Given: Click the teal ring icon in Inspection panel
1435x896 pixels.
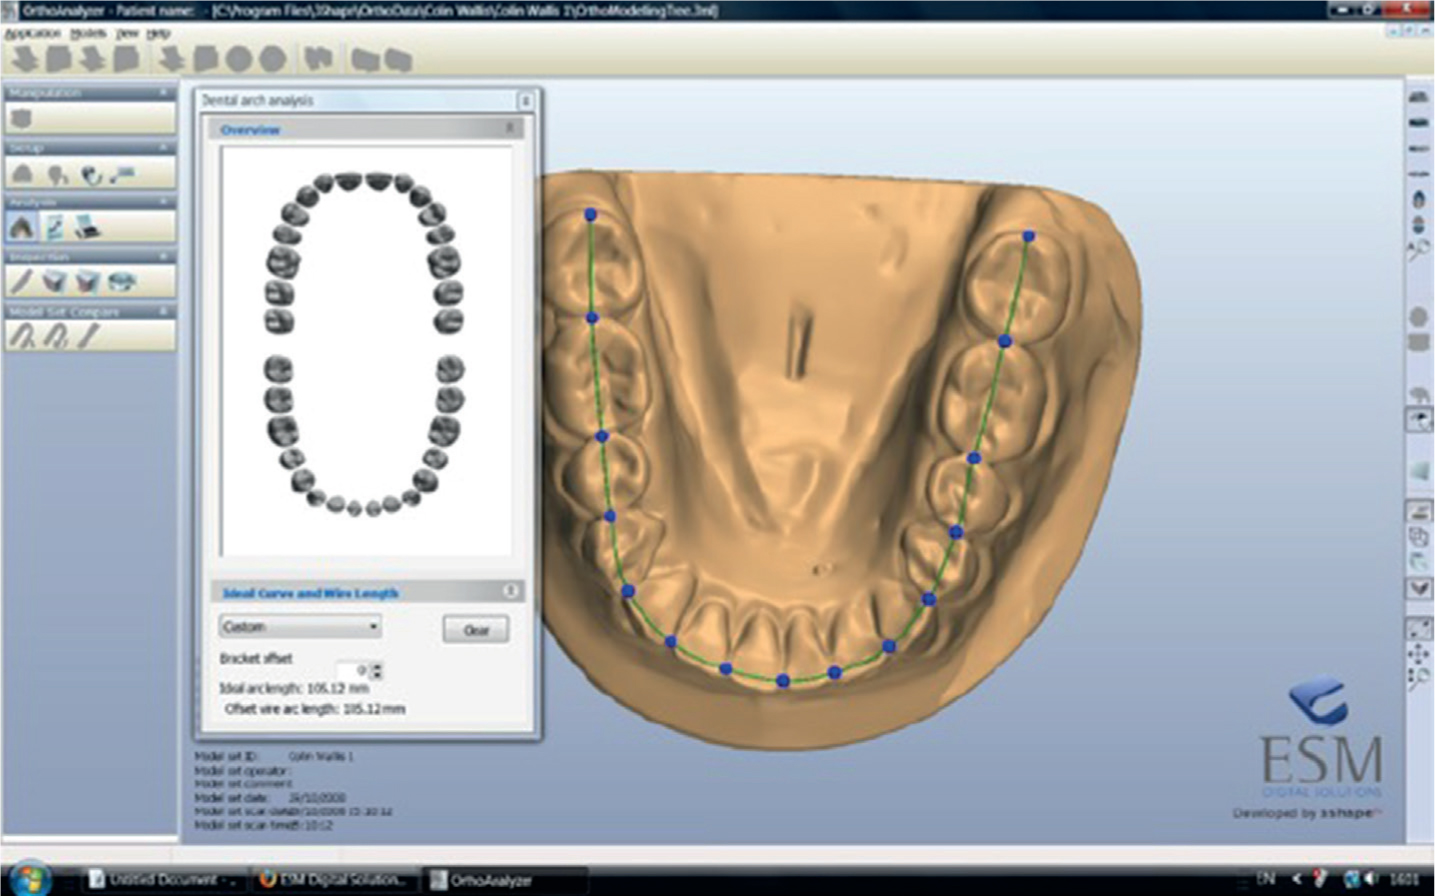Looking at the screenshot, I should (121, 282).
